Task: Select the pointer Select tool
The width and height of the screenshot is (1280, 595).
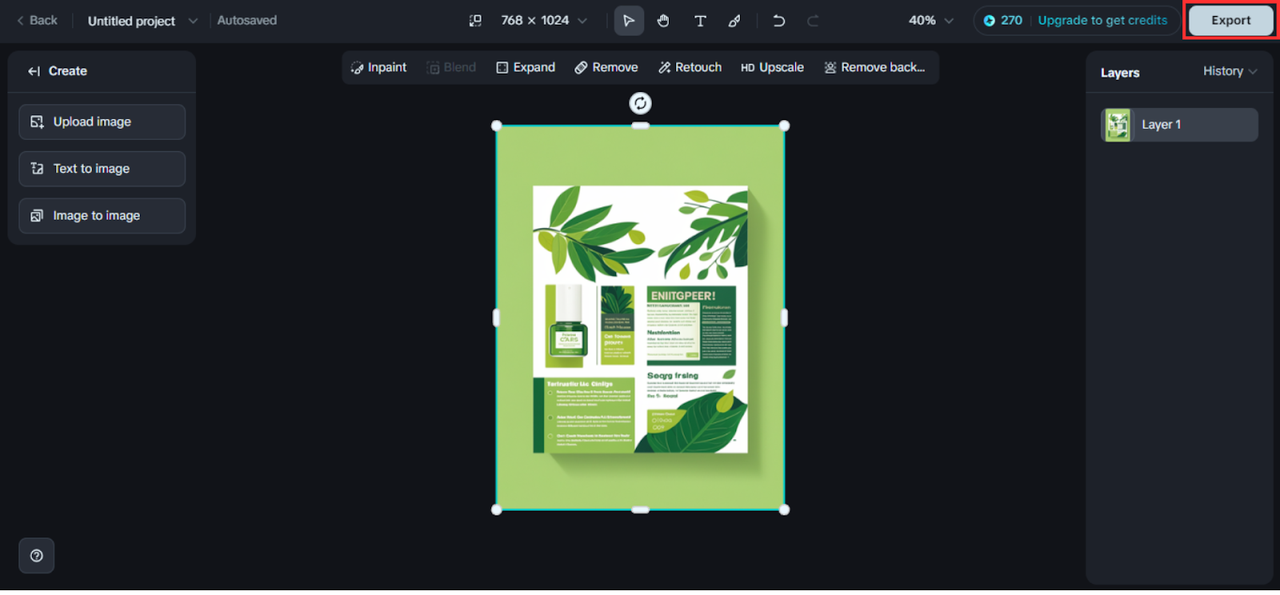Action: click(x=629, y=20)
